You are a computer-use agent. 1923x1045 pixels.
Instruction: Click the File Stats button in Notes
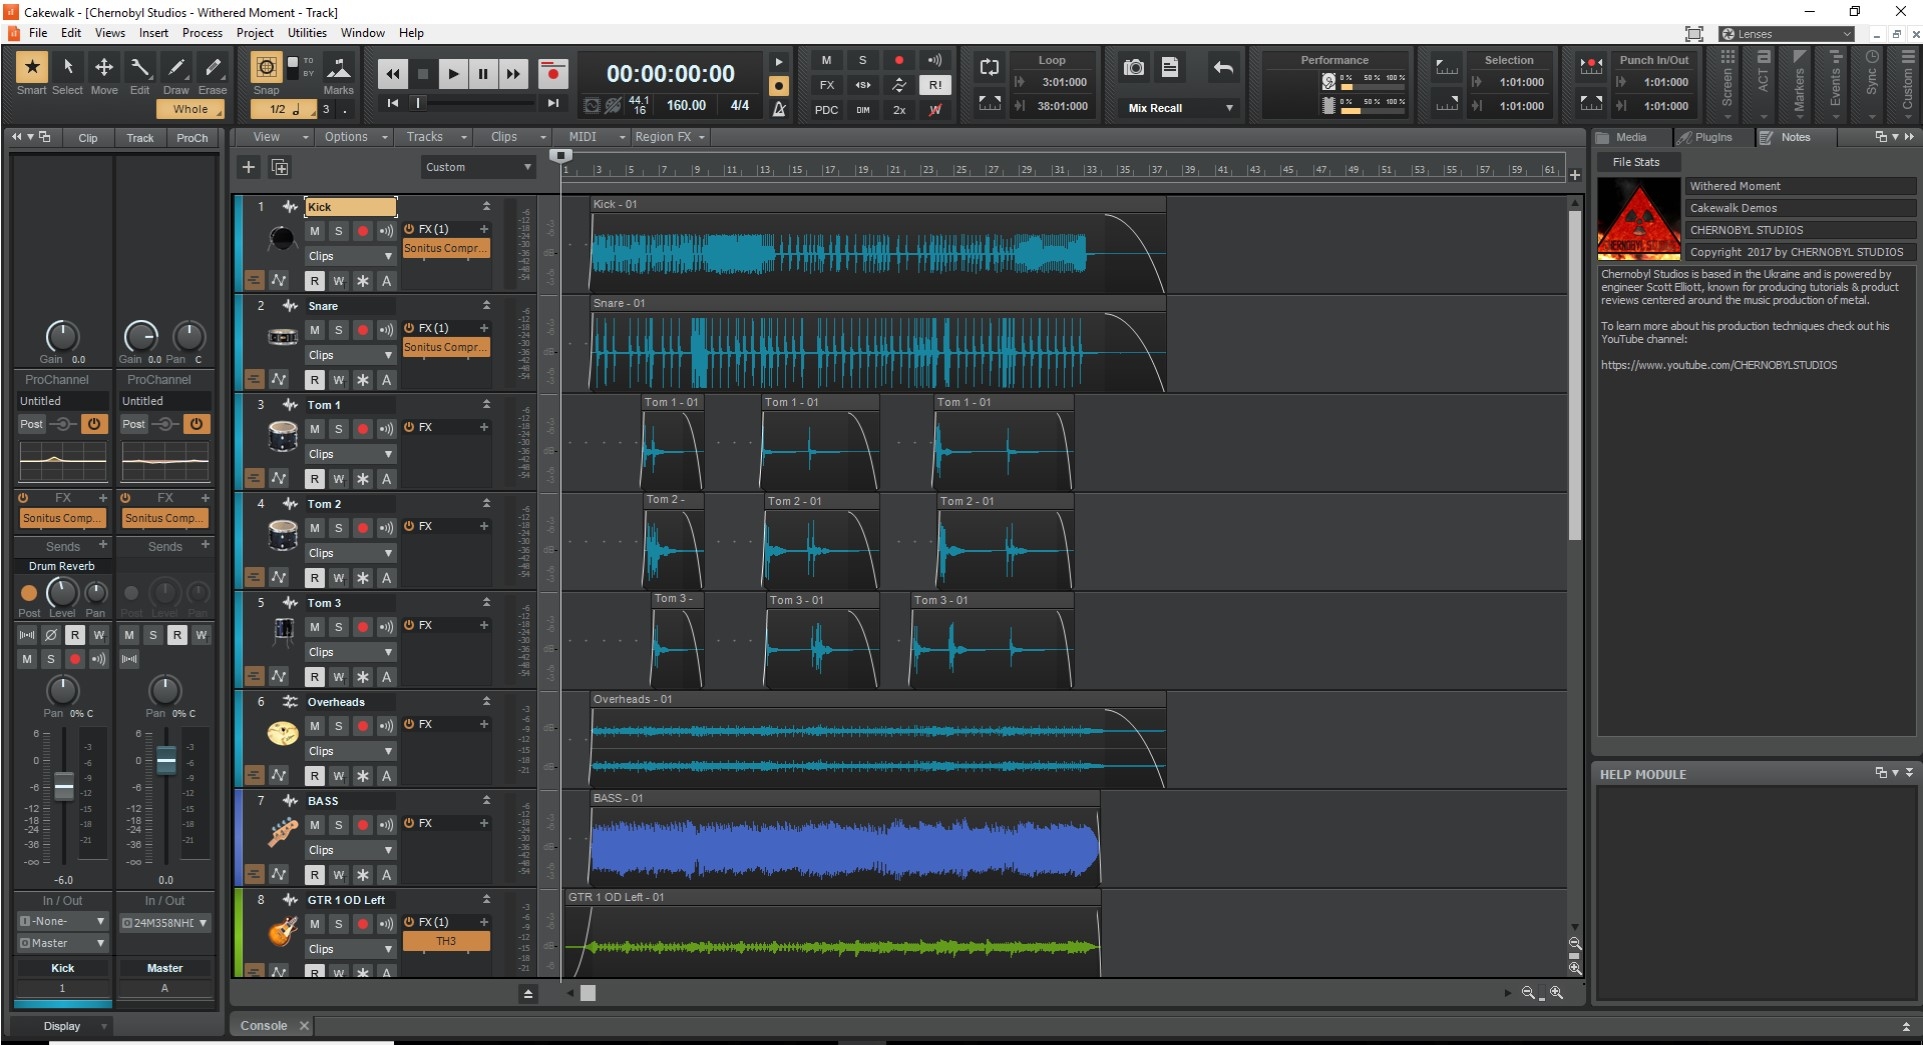1636,162
